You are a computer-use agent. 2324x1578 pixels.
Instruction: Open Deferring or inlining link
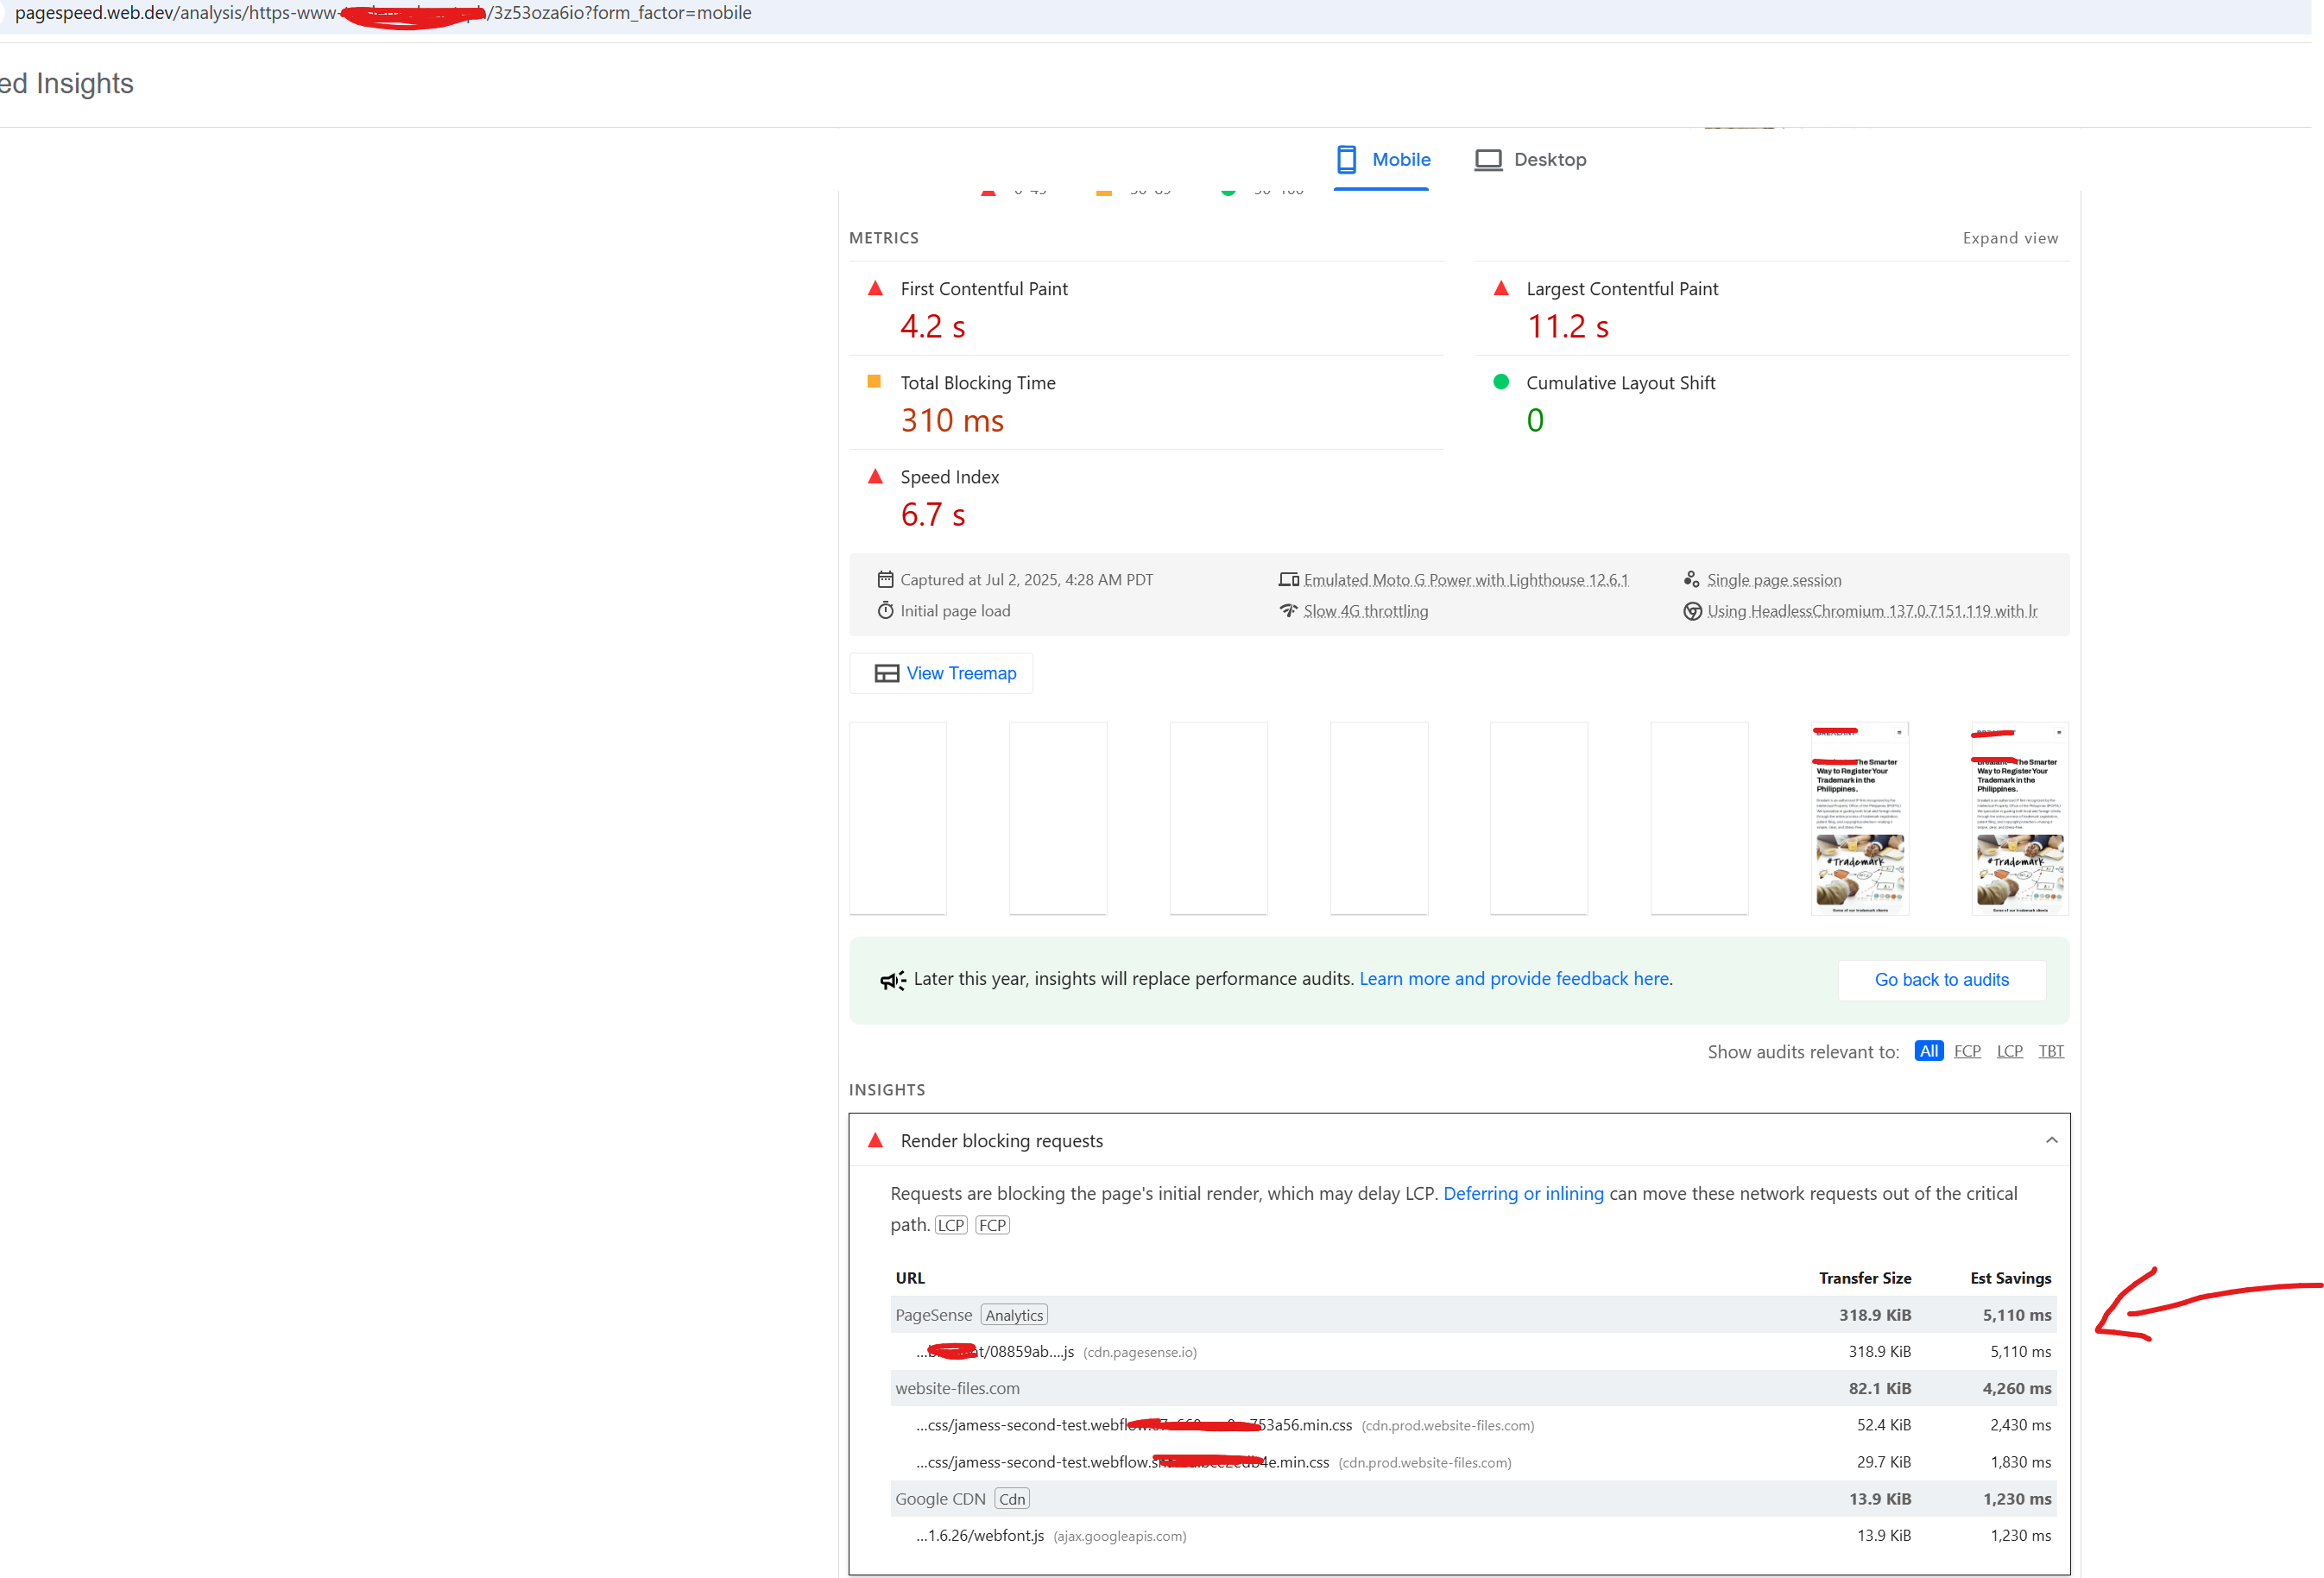tap(1522, 1193)
